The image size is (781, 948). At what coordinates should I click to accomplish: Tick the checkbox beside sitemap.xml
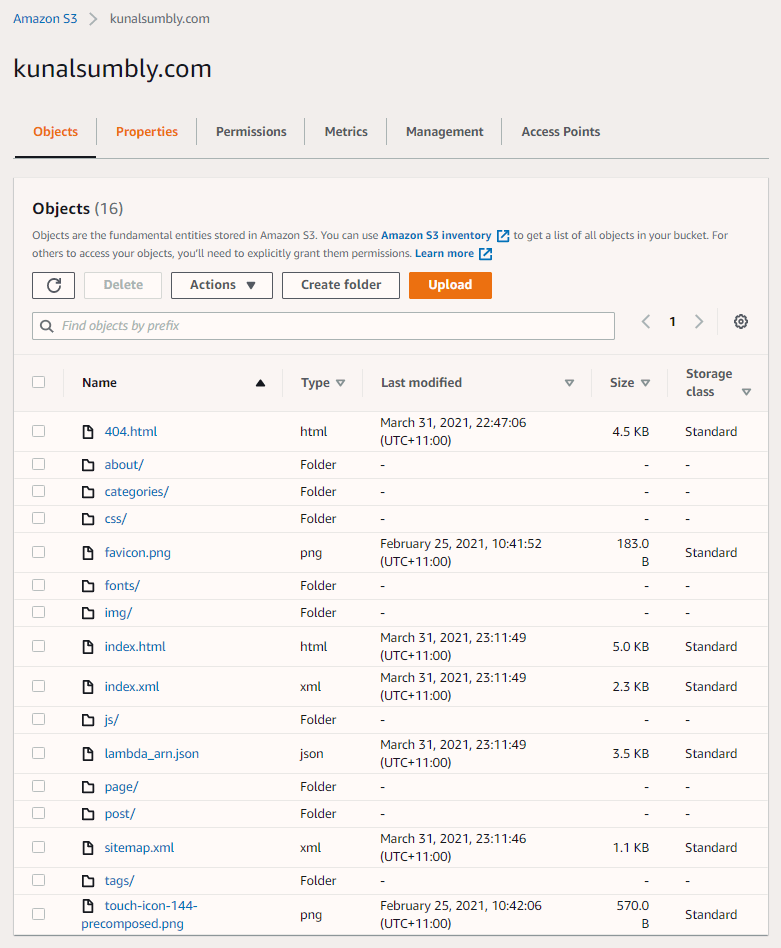click(x=38, y=847)
